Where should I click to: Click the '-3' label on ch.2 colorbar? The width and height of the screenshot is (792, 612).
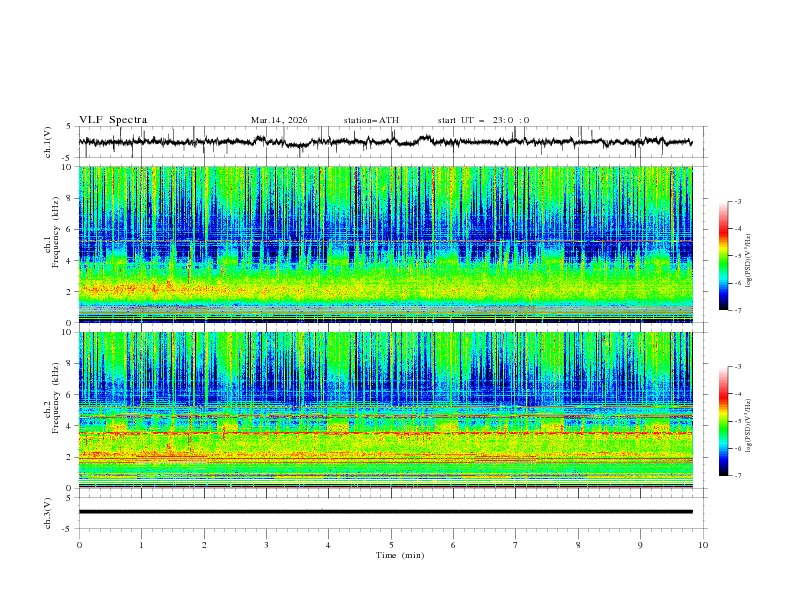coord(737,367)
